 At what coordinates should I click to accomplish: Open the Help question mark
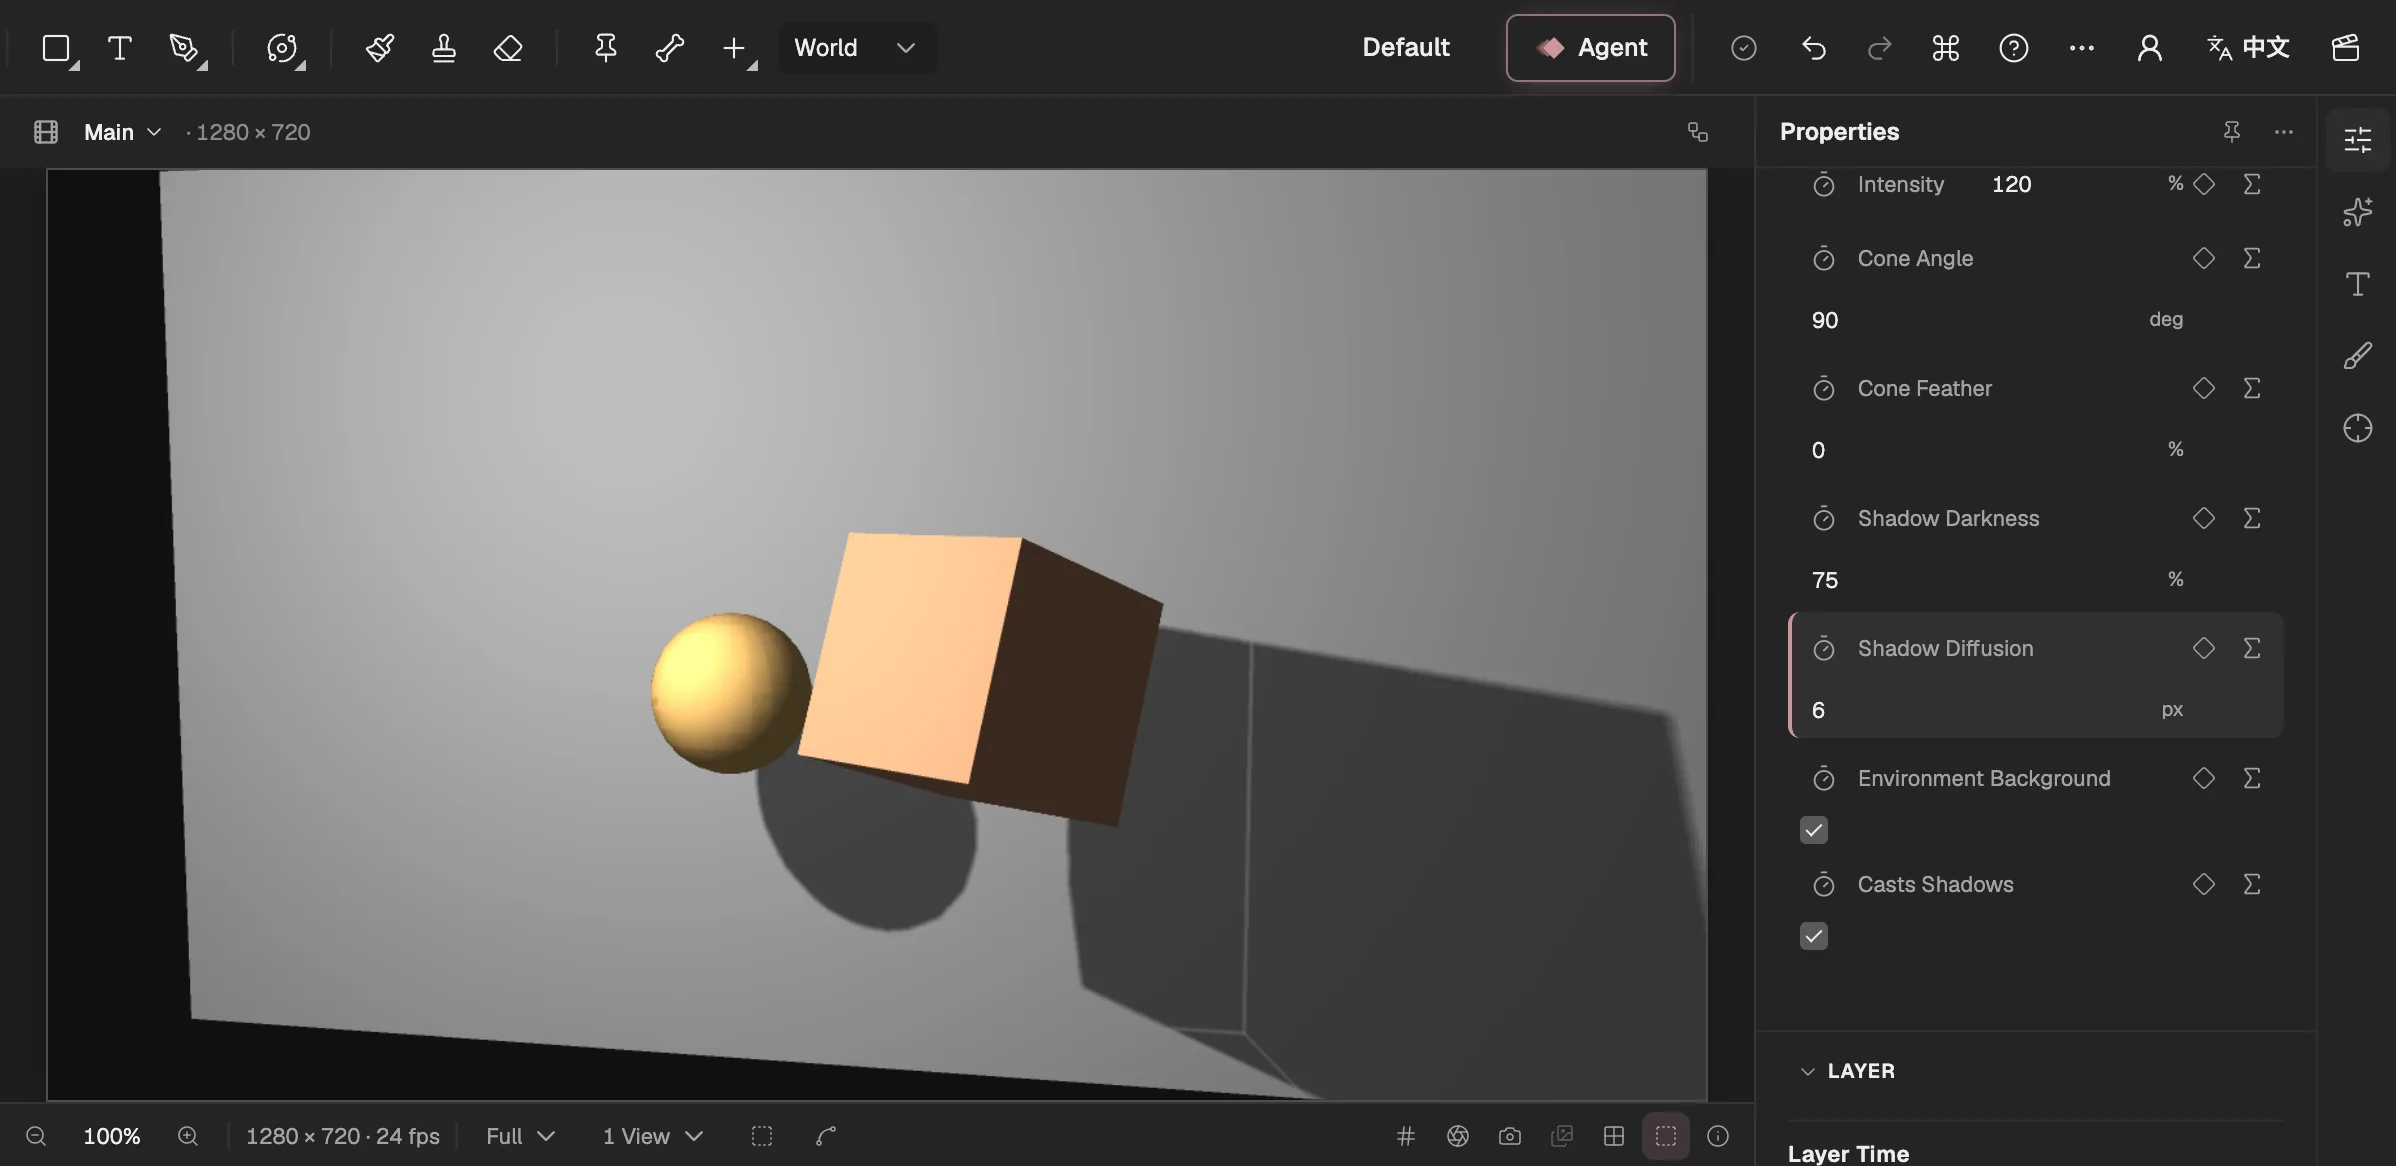[2014, 48]
